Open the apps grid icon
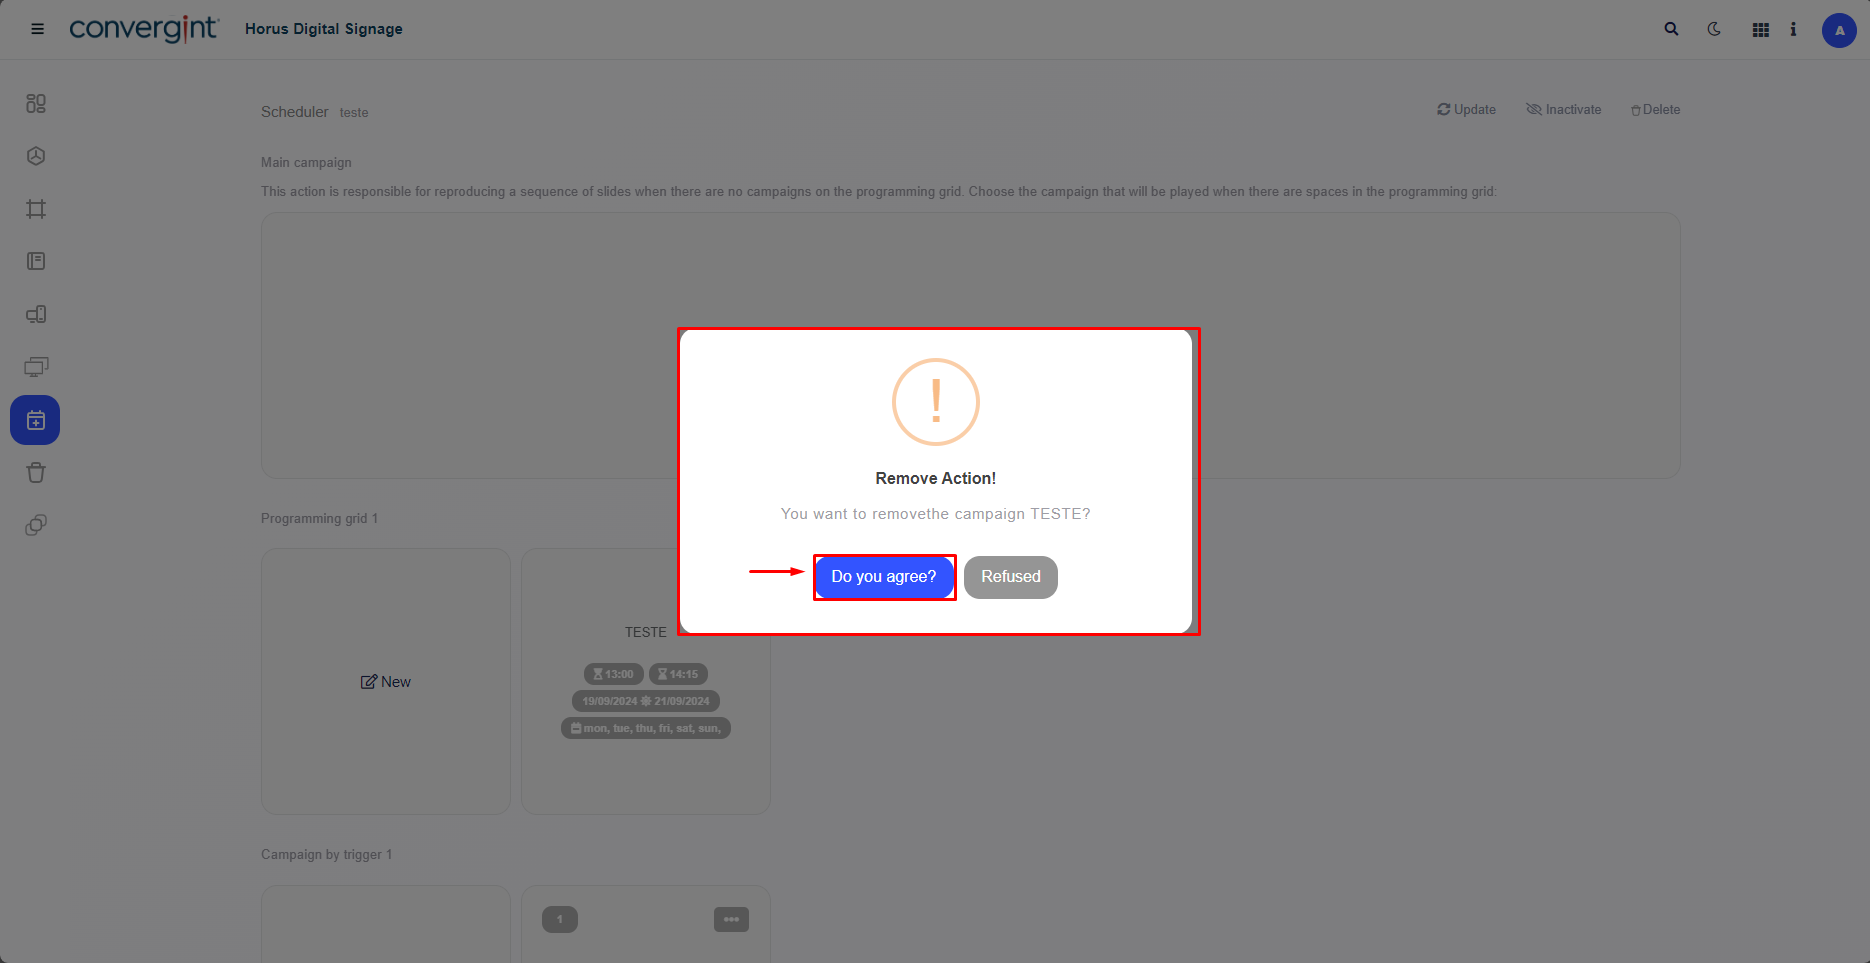Screen dimensions: 1870x963 coord(1761,30)
